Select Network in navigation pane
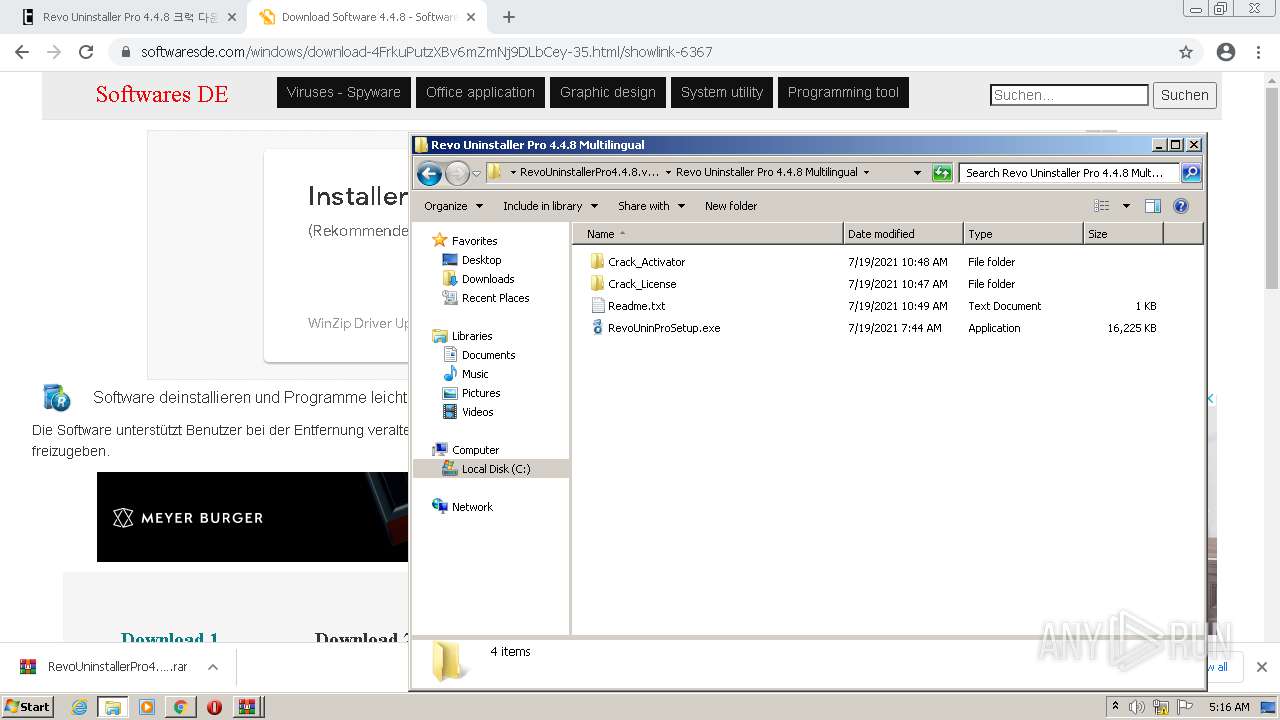Screen dimensions: 1280x720 [x=472, y=507]
